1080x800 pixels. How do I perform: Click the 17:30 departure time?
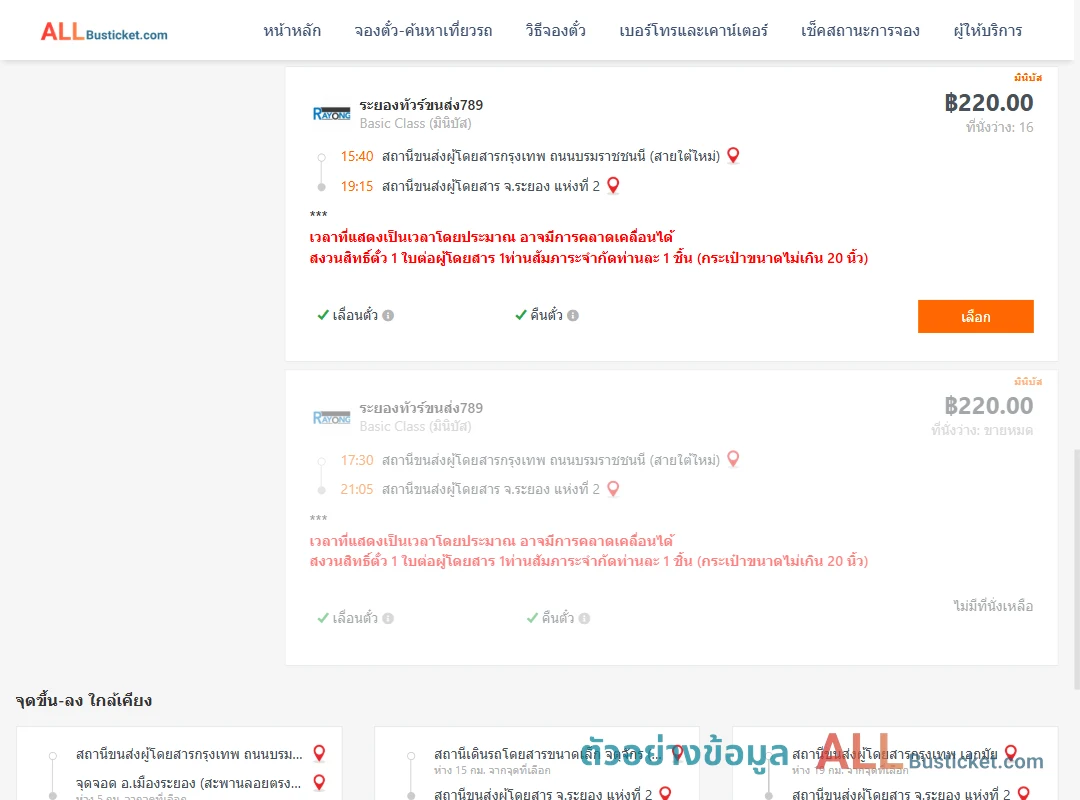click(357, 460)
